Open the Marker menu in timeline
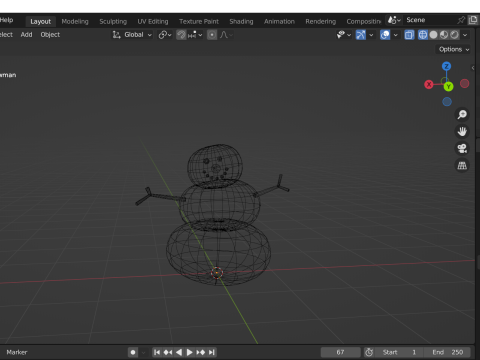480x360 pixels. point(17,352)
